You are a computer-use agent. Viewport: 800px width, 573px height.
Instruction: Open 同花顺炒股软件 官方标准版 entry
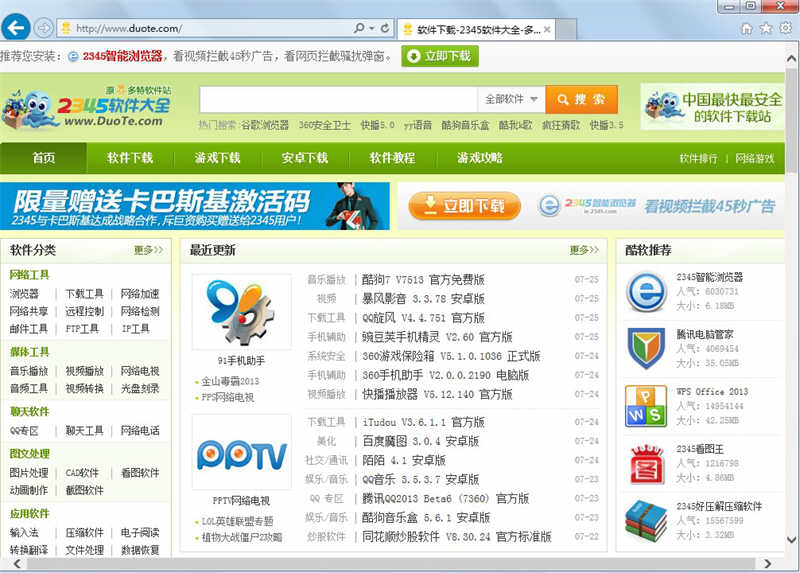[457, 537]
